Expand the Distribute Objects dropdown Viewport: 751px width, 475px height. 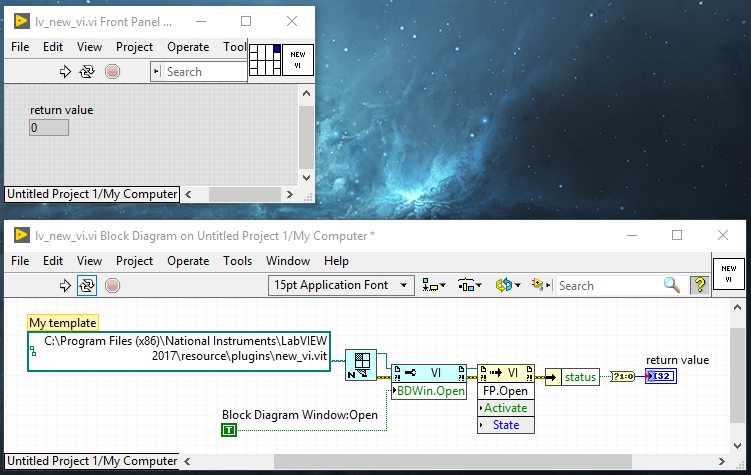click(x=469, y=285)
